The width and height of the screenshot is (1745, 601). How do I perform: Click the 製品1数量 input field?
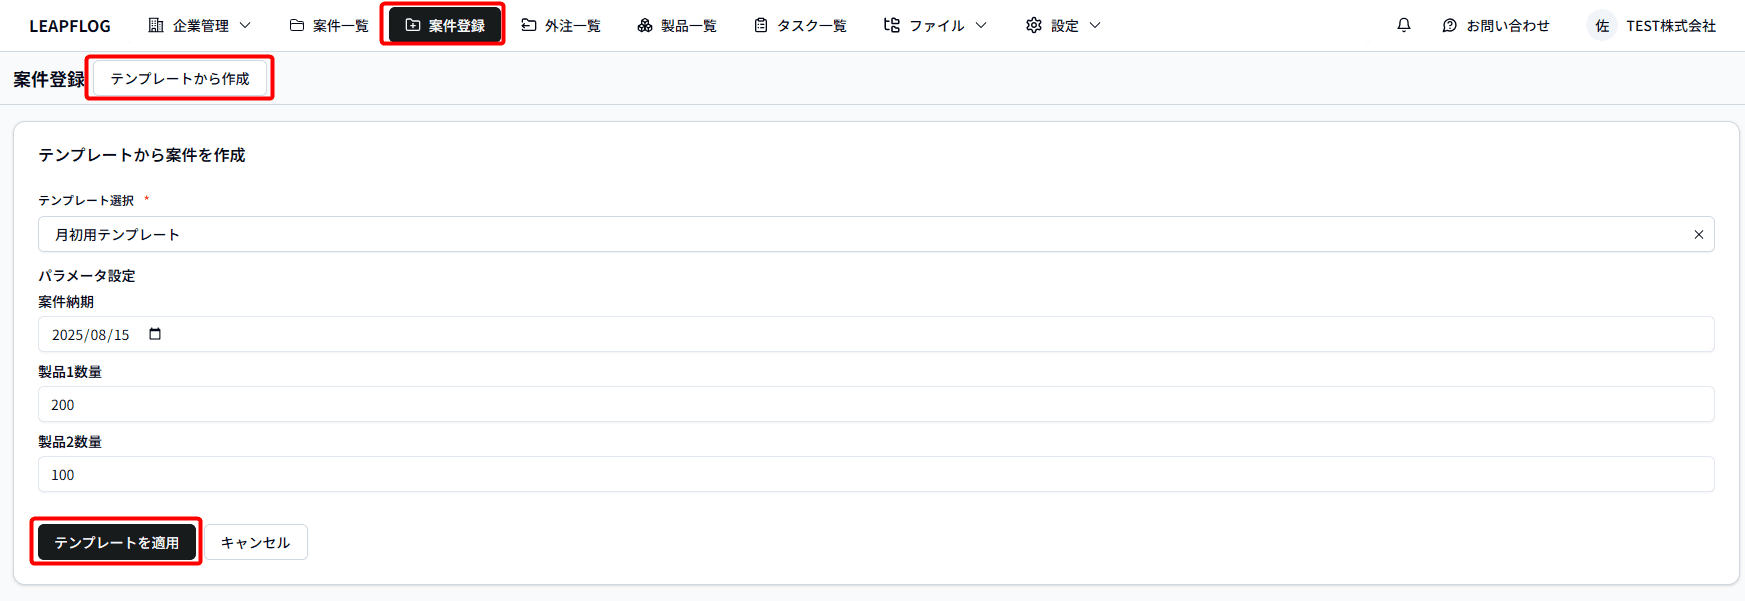click(x=875, y=405)
